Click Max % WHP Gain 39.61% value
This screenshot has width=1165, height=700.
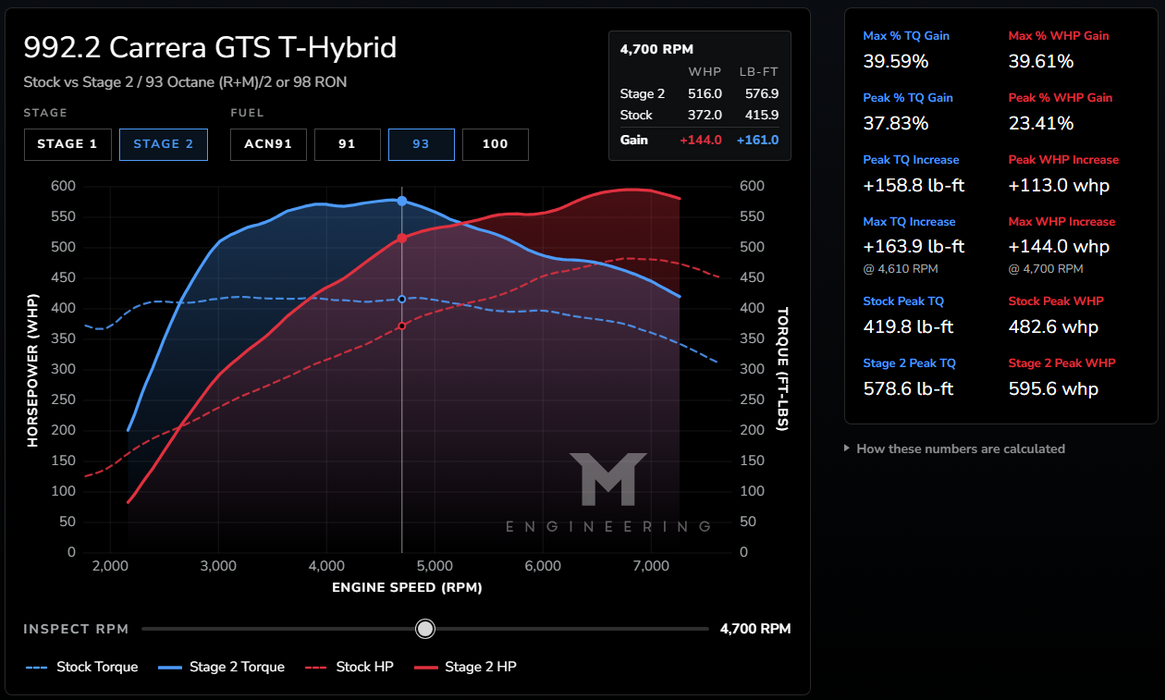point(1041,62)
